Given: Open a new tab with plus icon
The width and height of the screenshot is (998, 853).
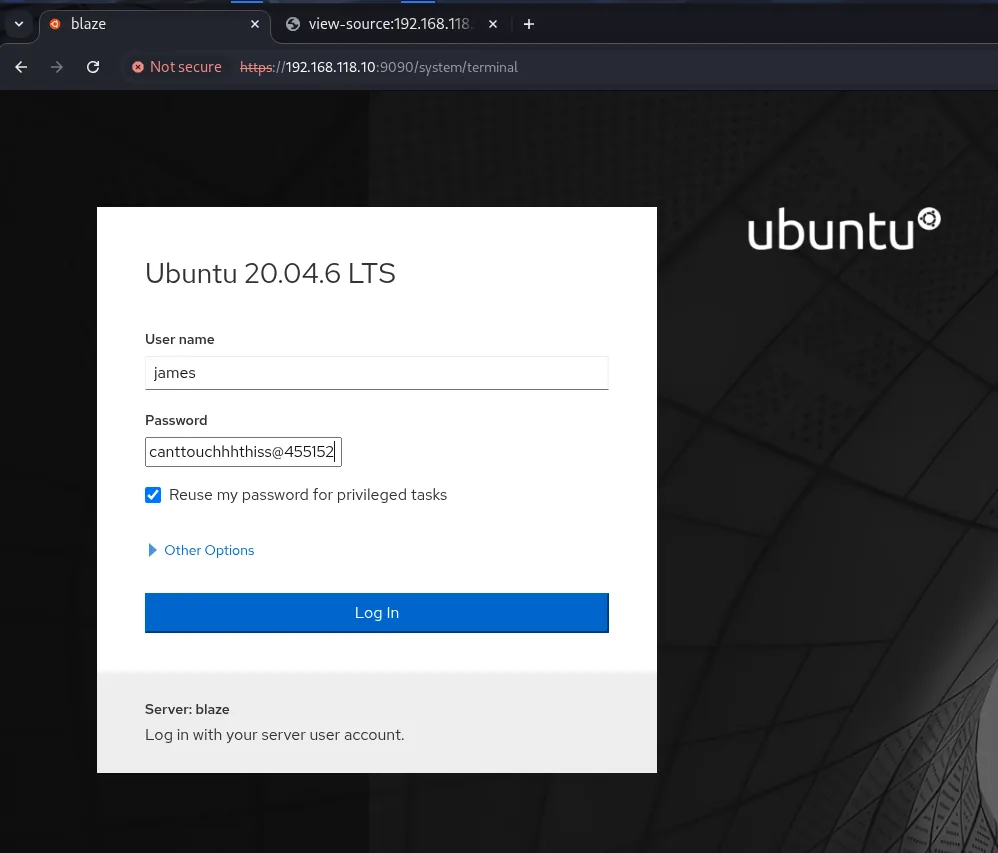Looking at the screenshot, I should (529, 24).
